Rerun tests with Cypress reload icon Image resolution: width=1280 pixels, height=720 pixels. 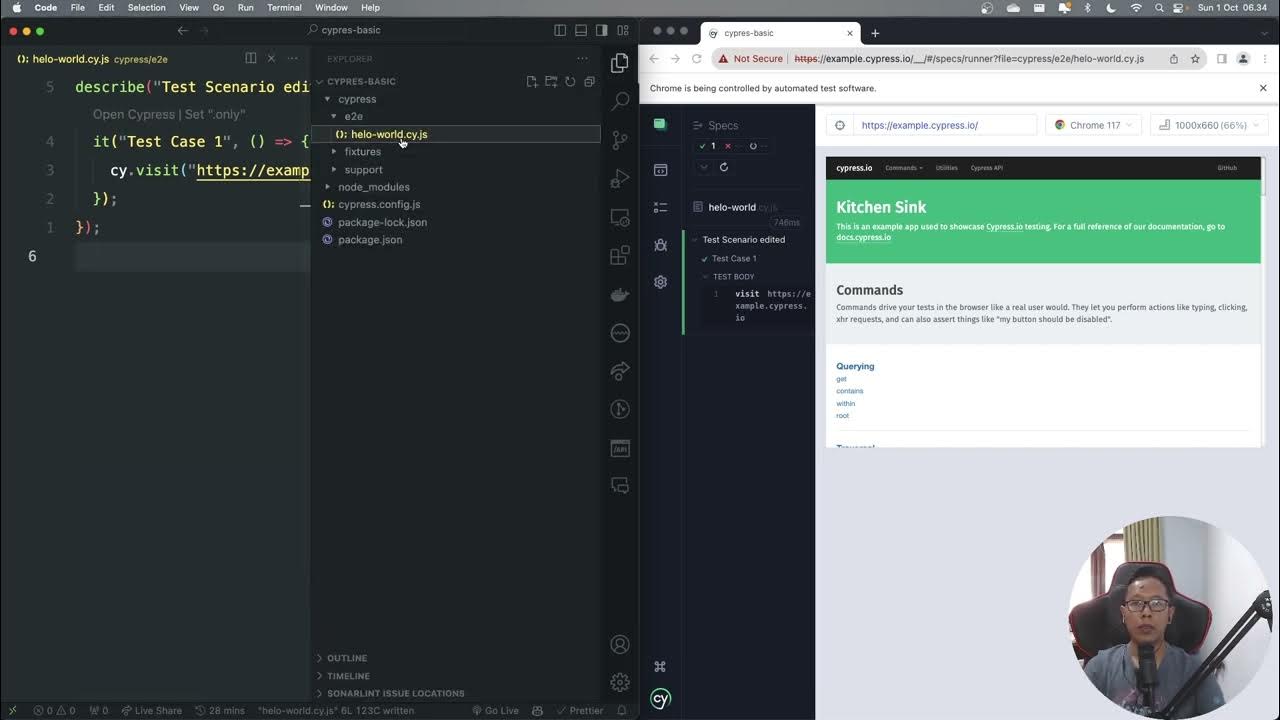click(724, 167)
